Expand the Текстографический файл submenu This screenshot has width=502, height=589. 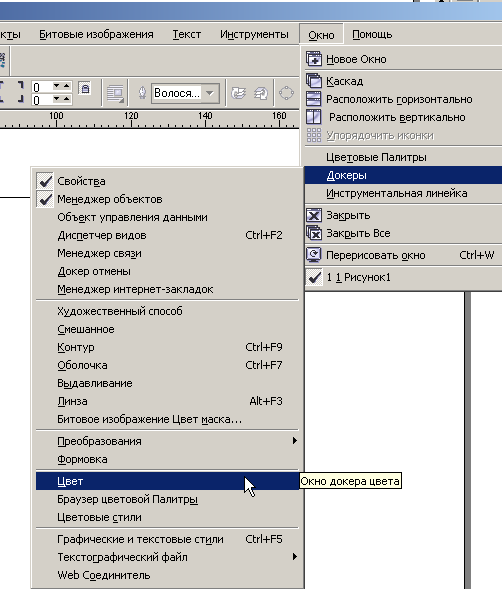167,557
